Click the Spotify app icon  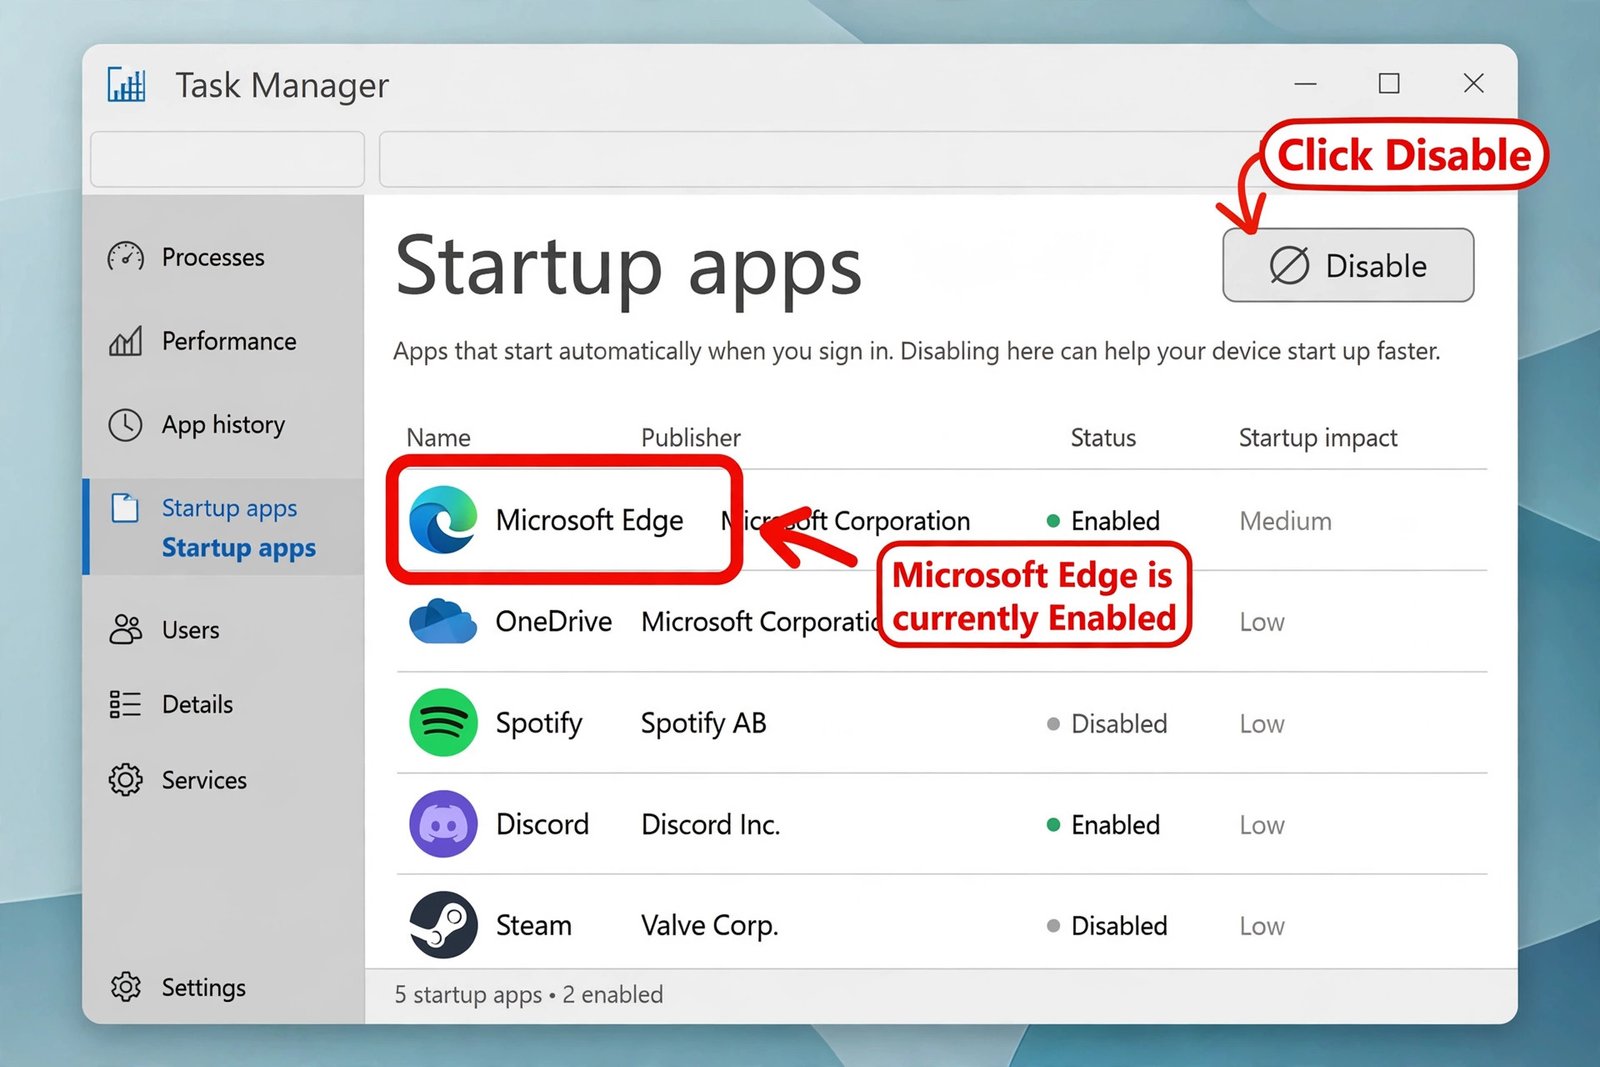[443, 722]
